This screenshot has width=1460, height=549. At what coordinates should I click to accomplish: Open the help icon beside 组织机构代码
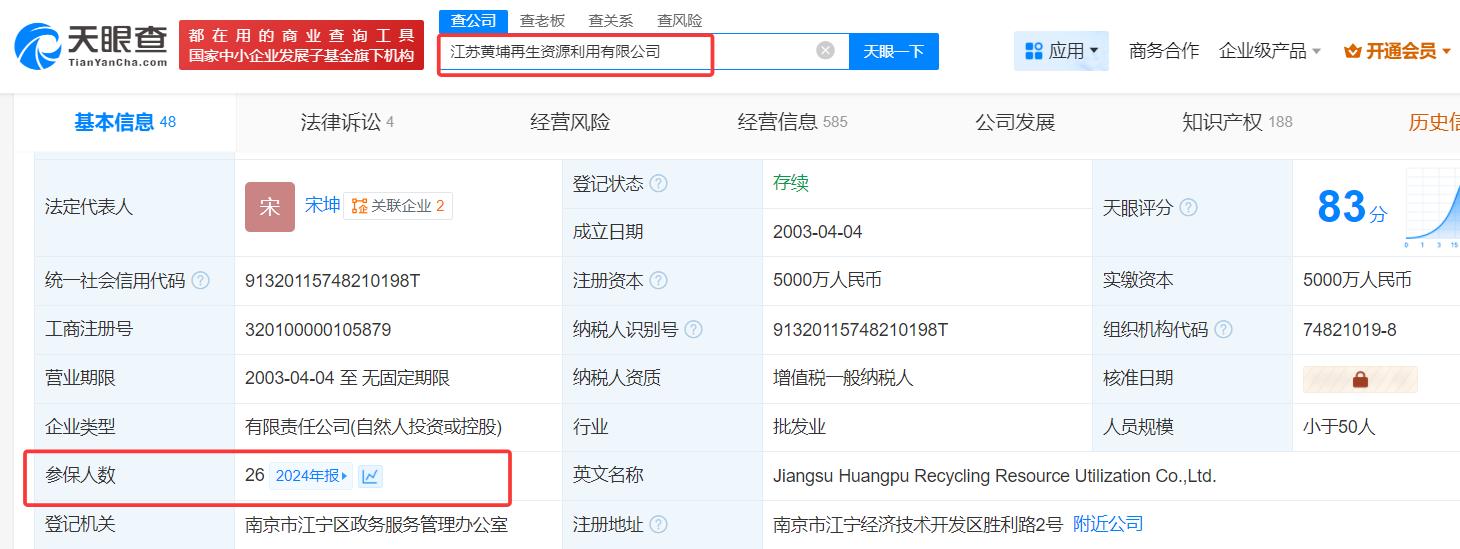point(1223,330)
